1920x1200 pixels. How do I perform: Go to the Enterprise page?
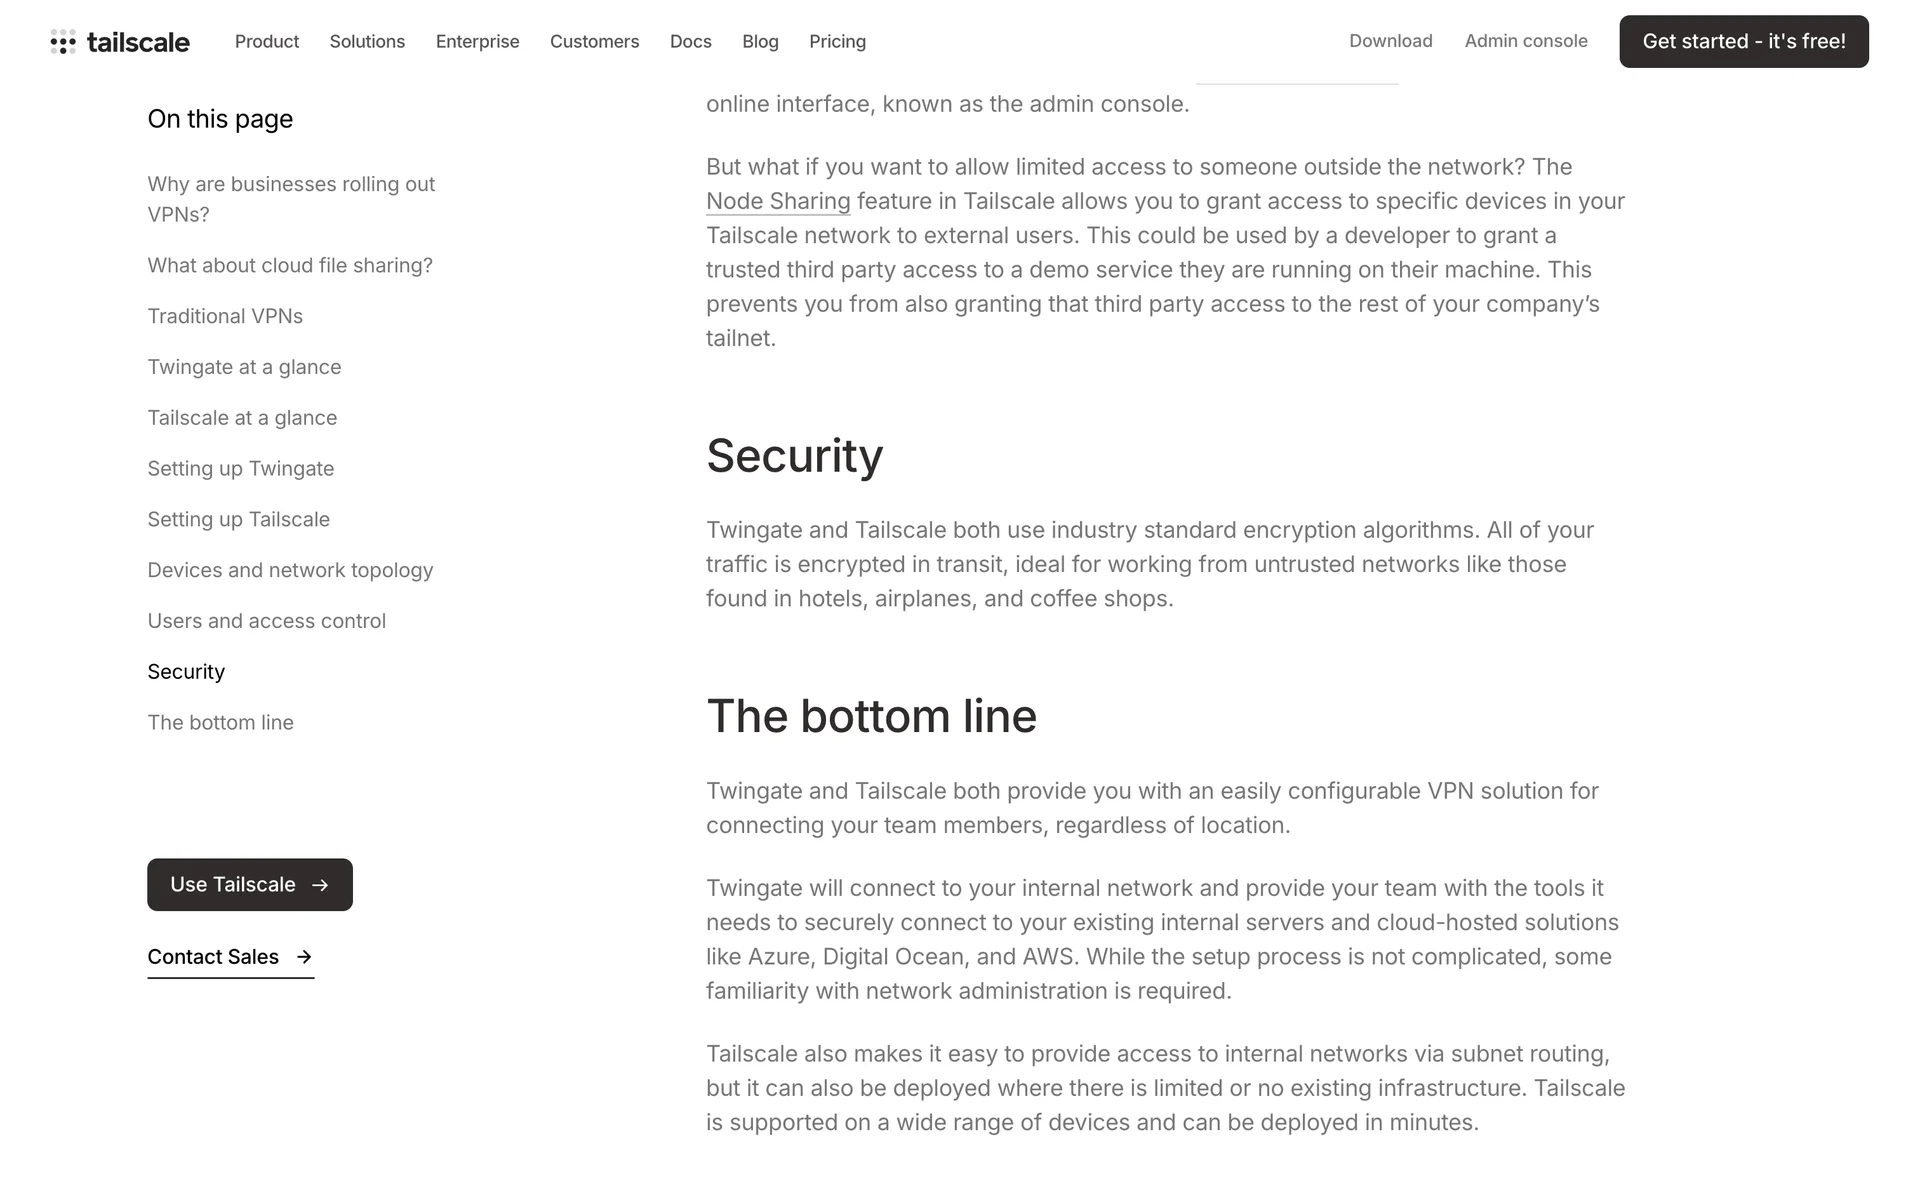477,42
